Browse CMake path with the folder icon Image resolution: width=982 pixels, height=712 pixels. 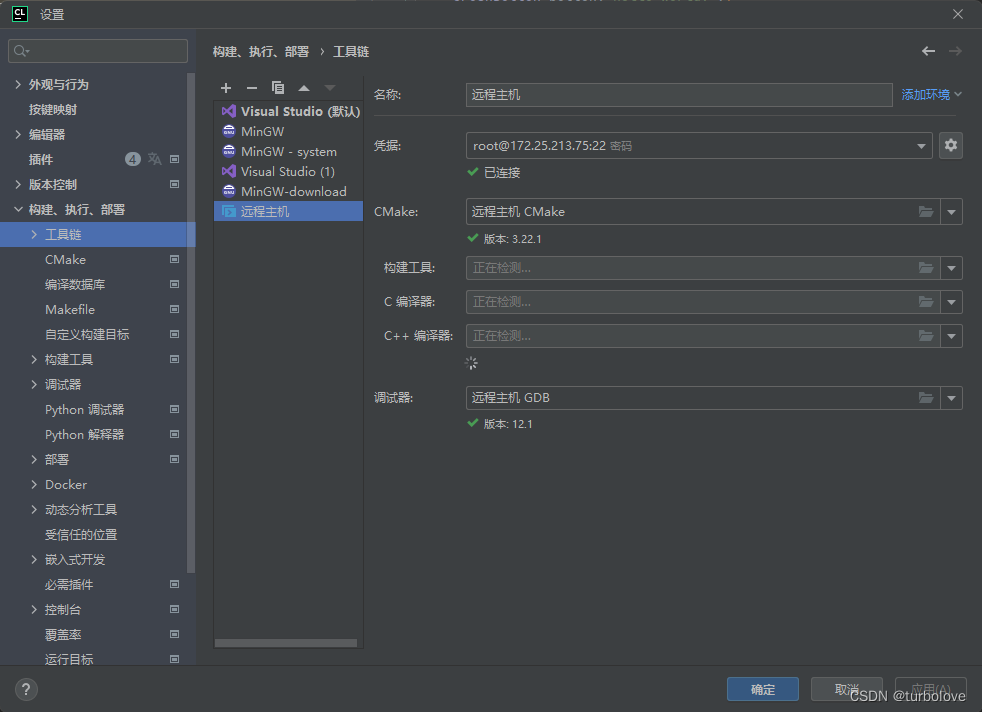(925, 211)
